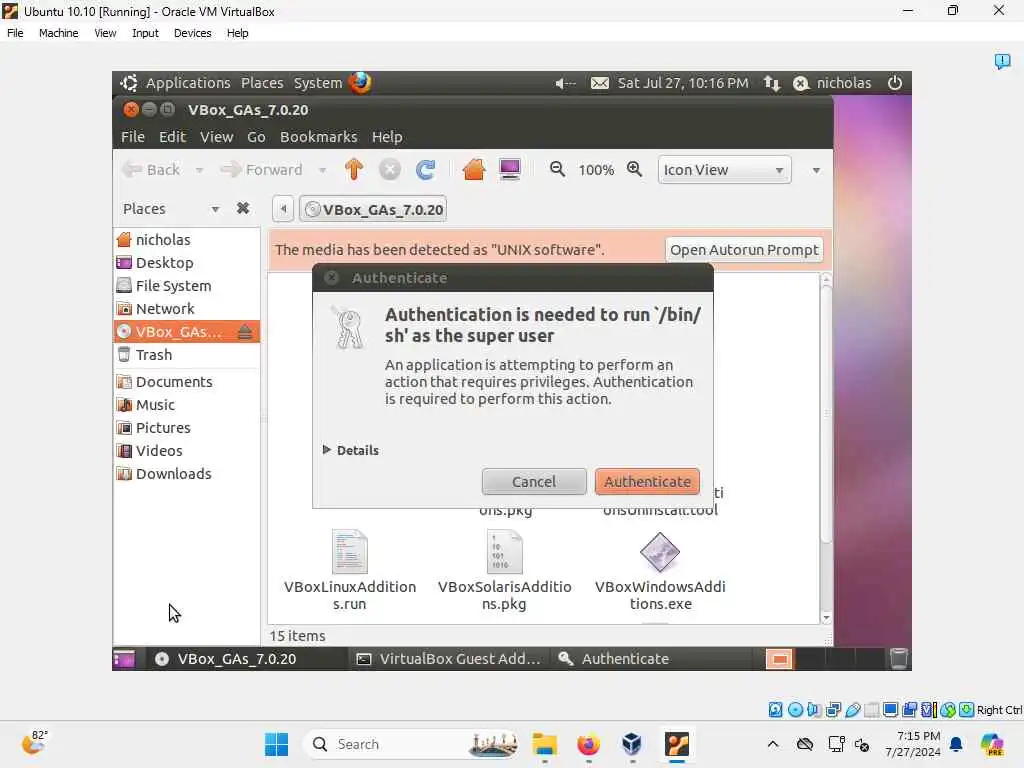Open the Applications menu
The image size is (1024, 768).
coord(187,83)
